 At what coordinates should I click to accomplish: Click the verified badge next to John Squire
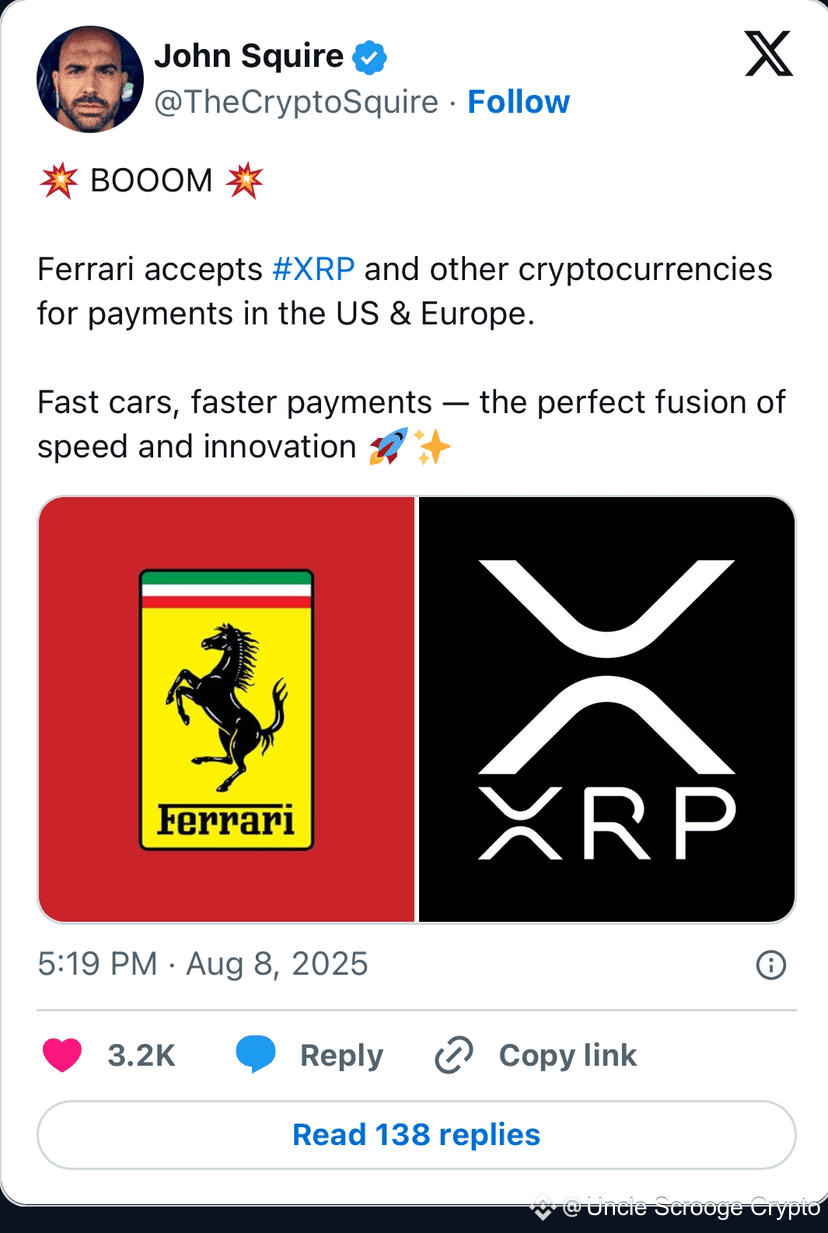pos(369,57)
